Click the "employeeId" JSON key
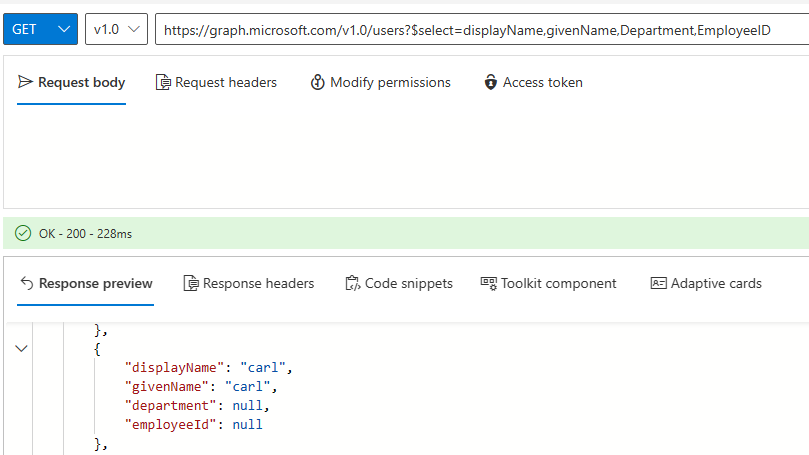 (170, 425)
